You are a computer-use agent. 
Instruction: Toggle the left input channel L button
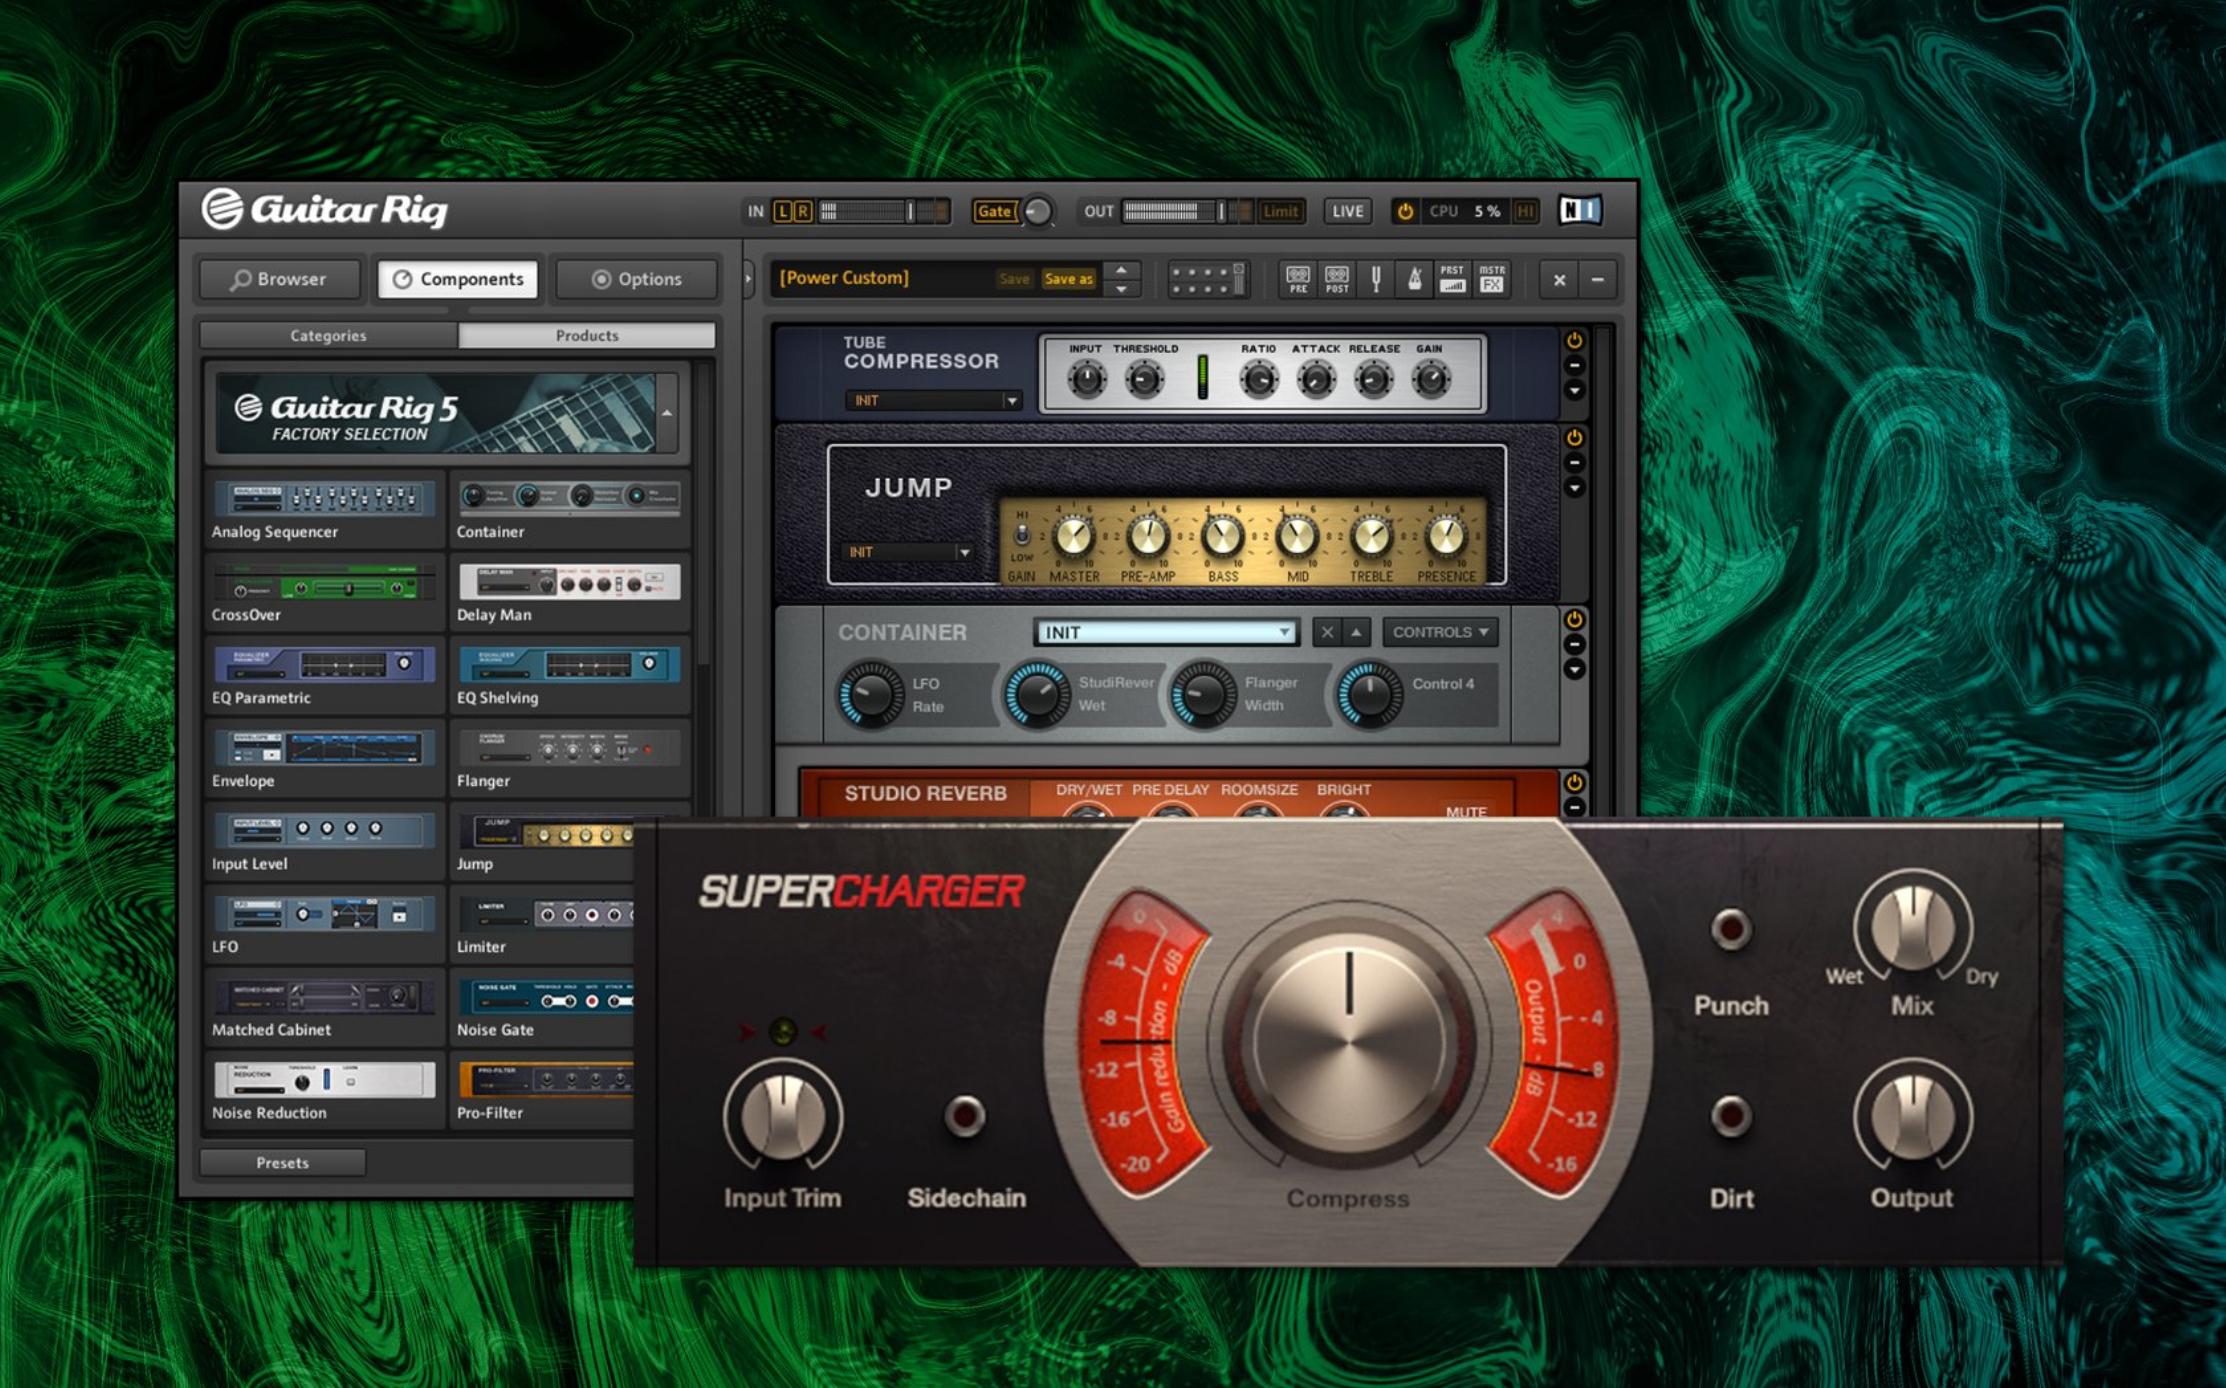(783, 211)
